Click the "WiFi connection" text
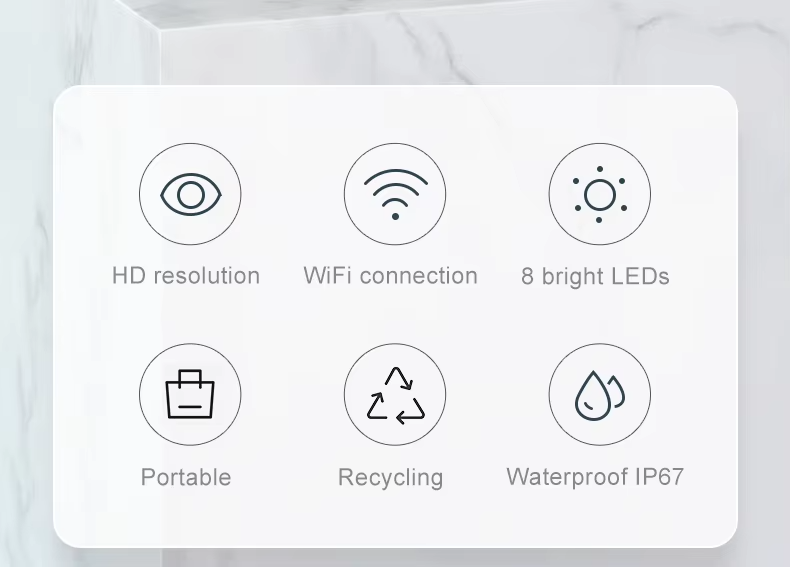The image size is (790, 567). tap(390, 276)
